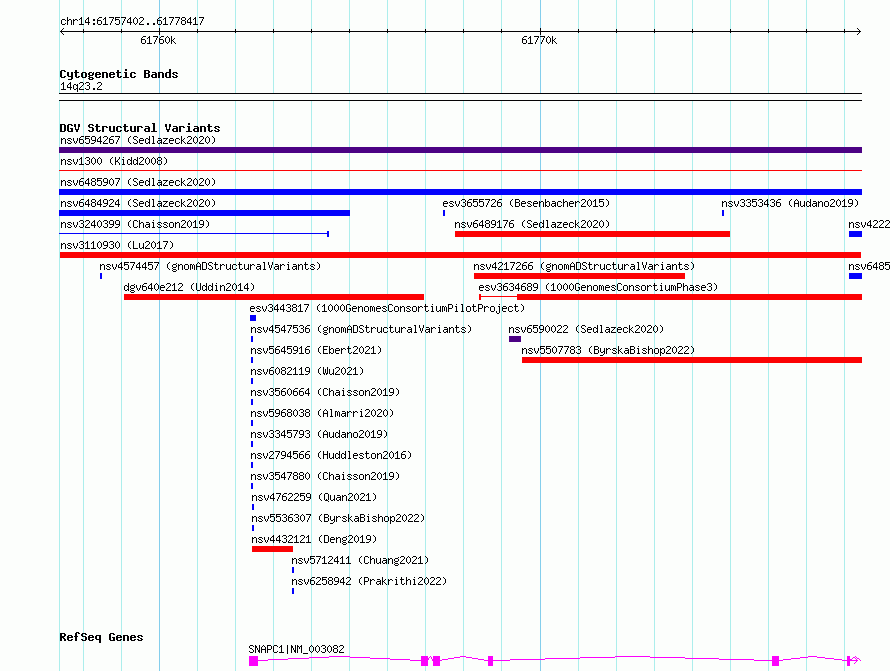Open nsv6258942 (Prakrithi2022) variant label
Viewport: 890px width, 671px height.
tap(369, 581)
